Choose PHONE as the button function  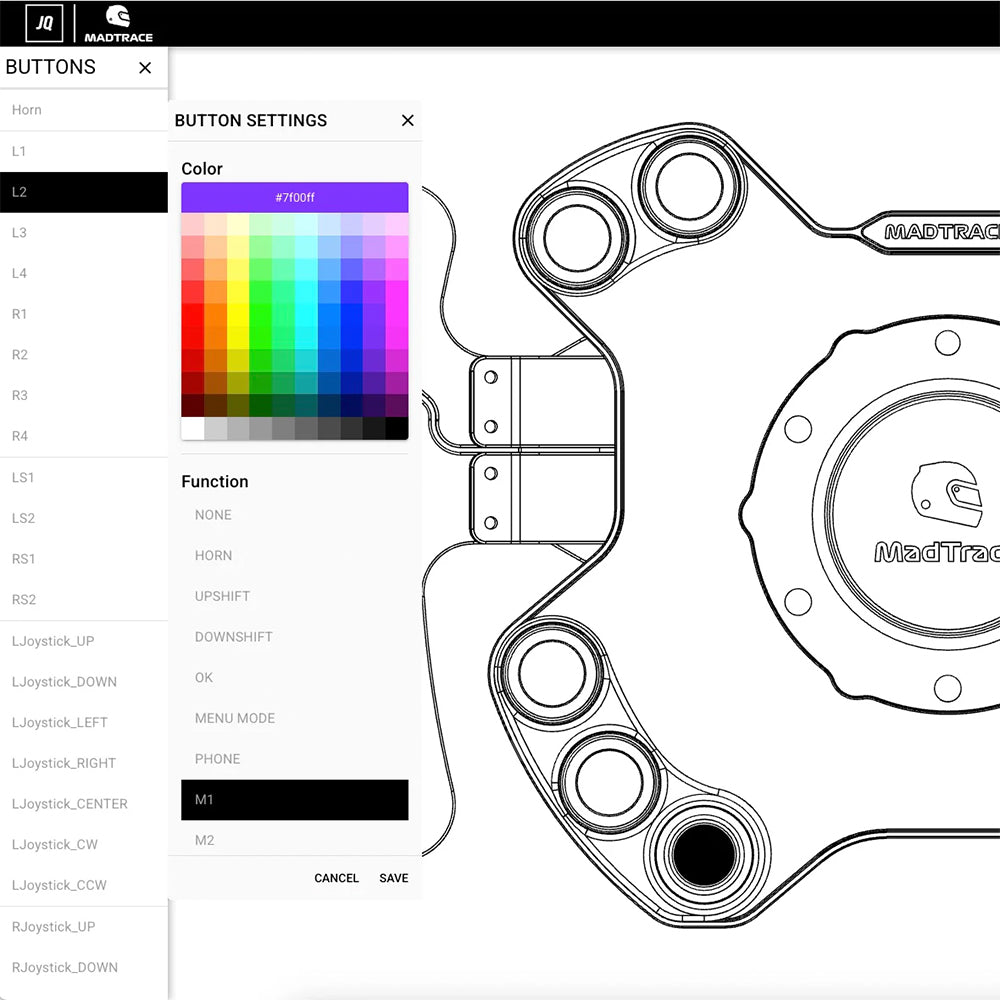click(x=217, y=759)
